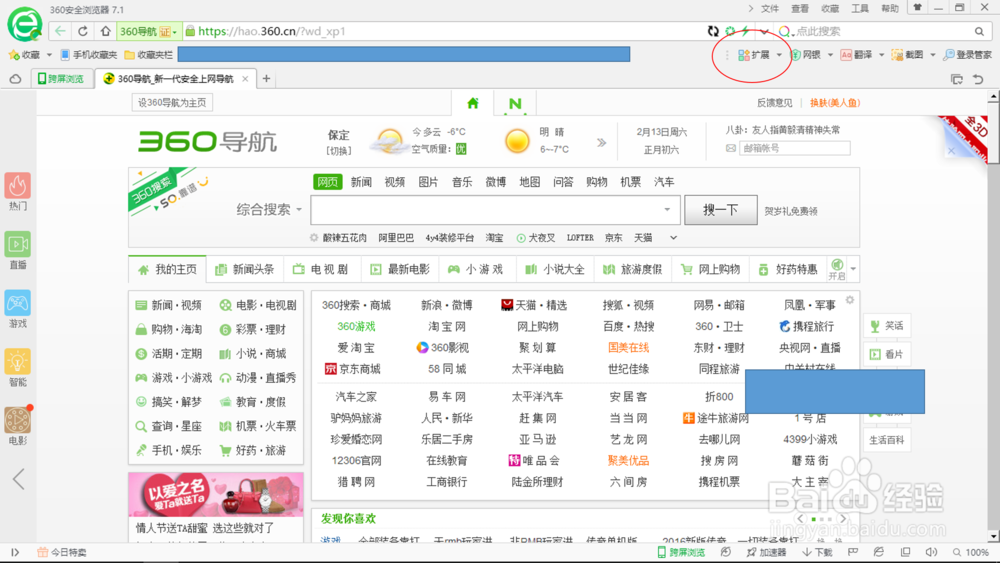Viewport: 1000px width, 563px height.
Task: Open 登录管家 login manager
Action: pos(967,55)
